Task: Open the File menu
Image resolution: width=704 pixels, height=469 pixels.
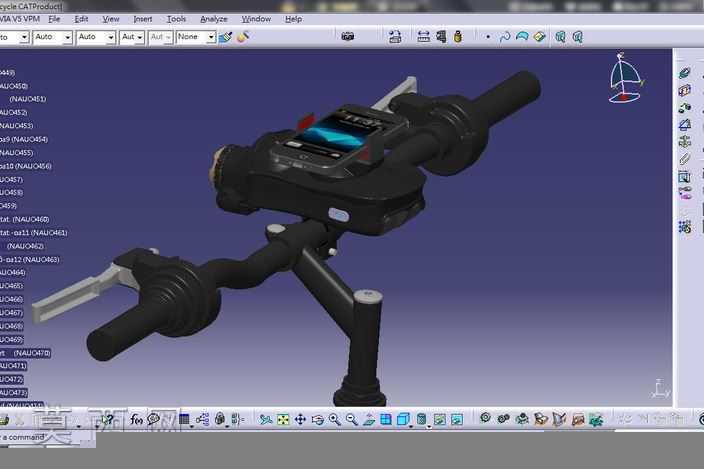Action: coord(54,19)
